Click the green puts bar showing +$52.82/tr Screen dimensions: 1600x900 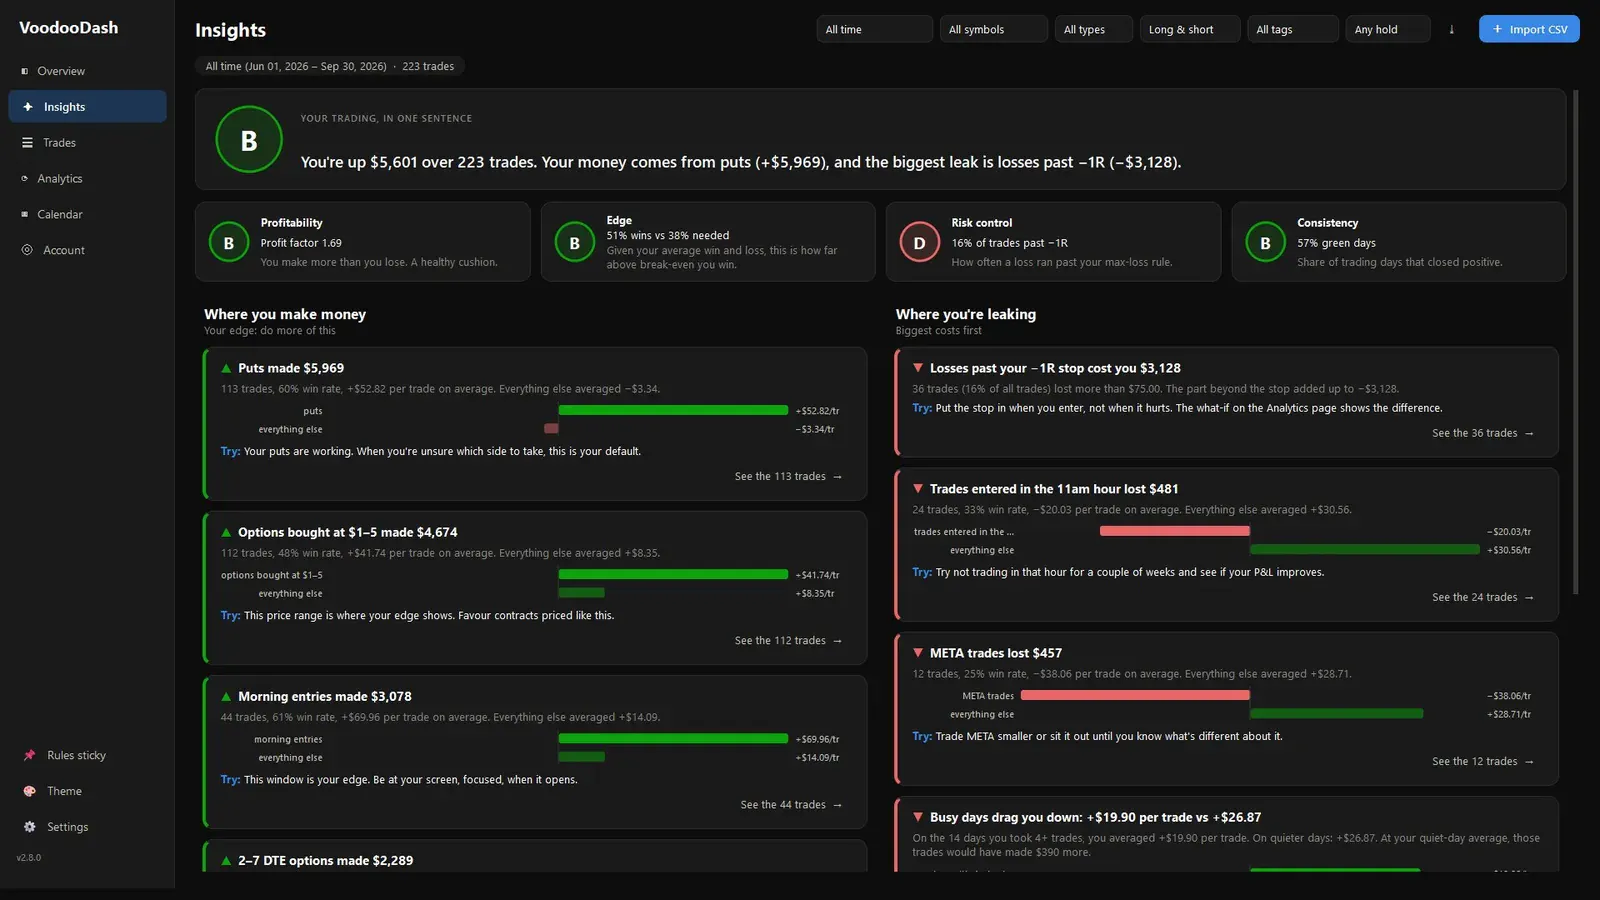[x=673, y=411]
